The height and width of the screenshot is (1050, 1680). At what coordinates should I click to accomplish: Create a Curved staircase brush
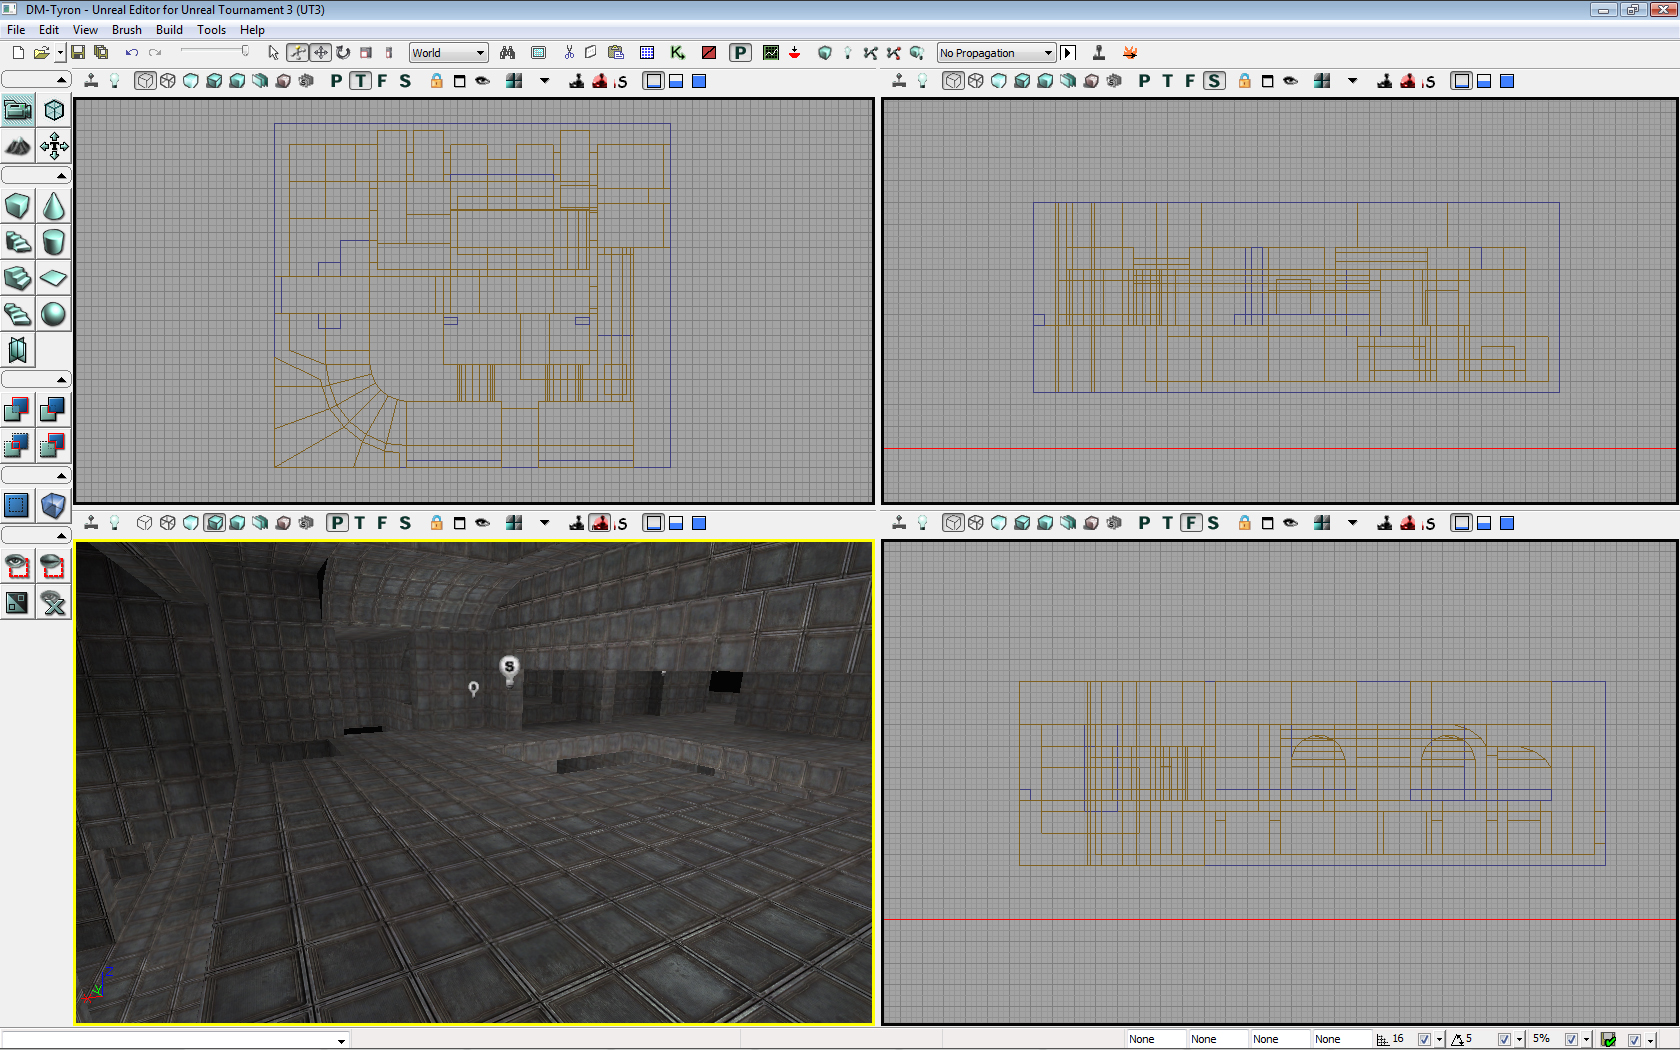(x=18, y=242)
